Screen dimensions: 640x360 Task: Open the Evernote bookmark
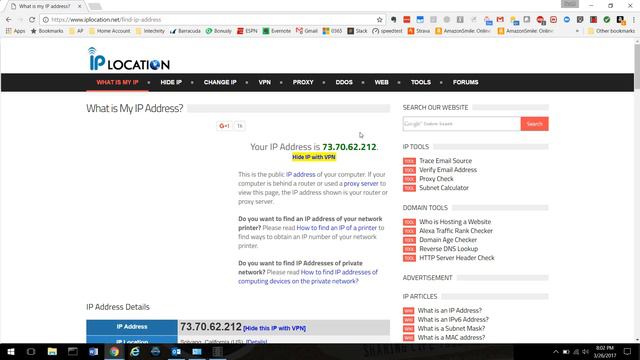tap(276, 31)
